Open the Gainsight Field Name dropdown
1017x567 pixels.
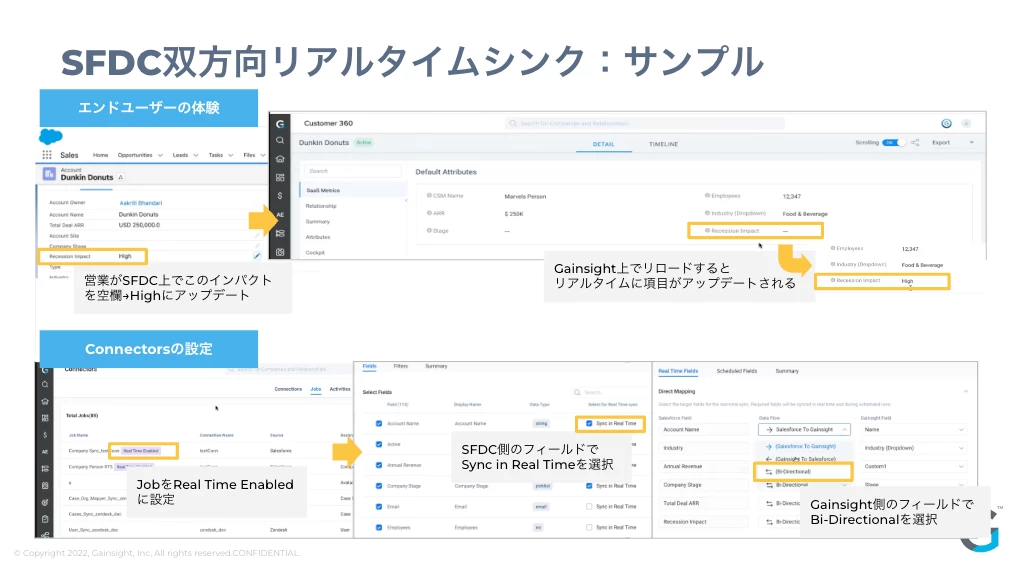tap(914, 429)
